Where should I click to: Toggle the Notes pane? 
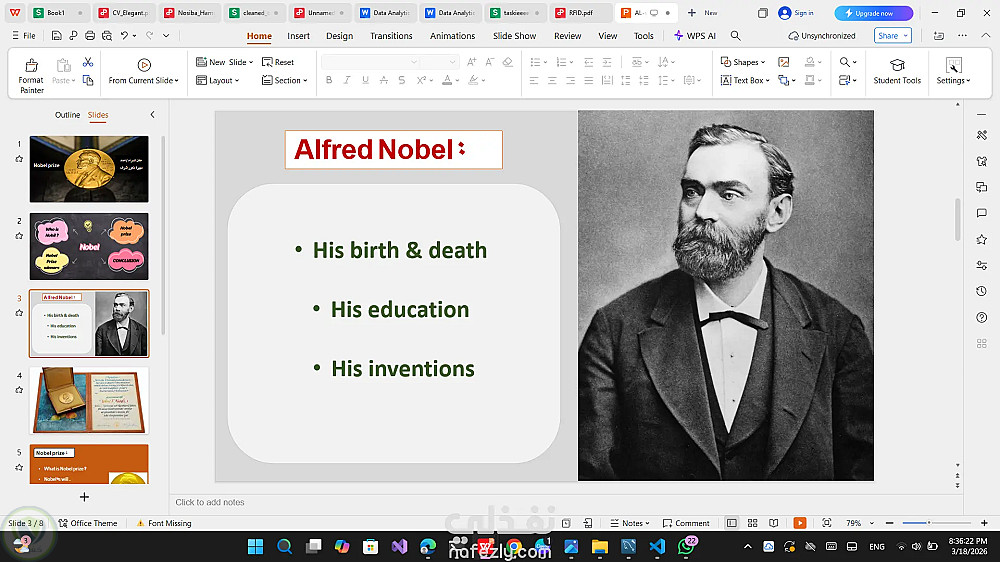coord(629,523)
